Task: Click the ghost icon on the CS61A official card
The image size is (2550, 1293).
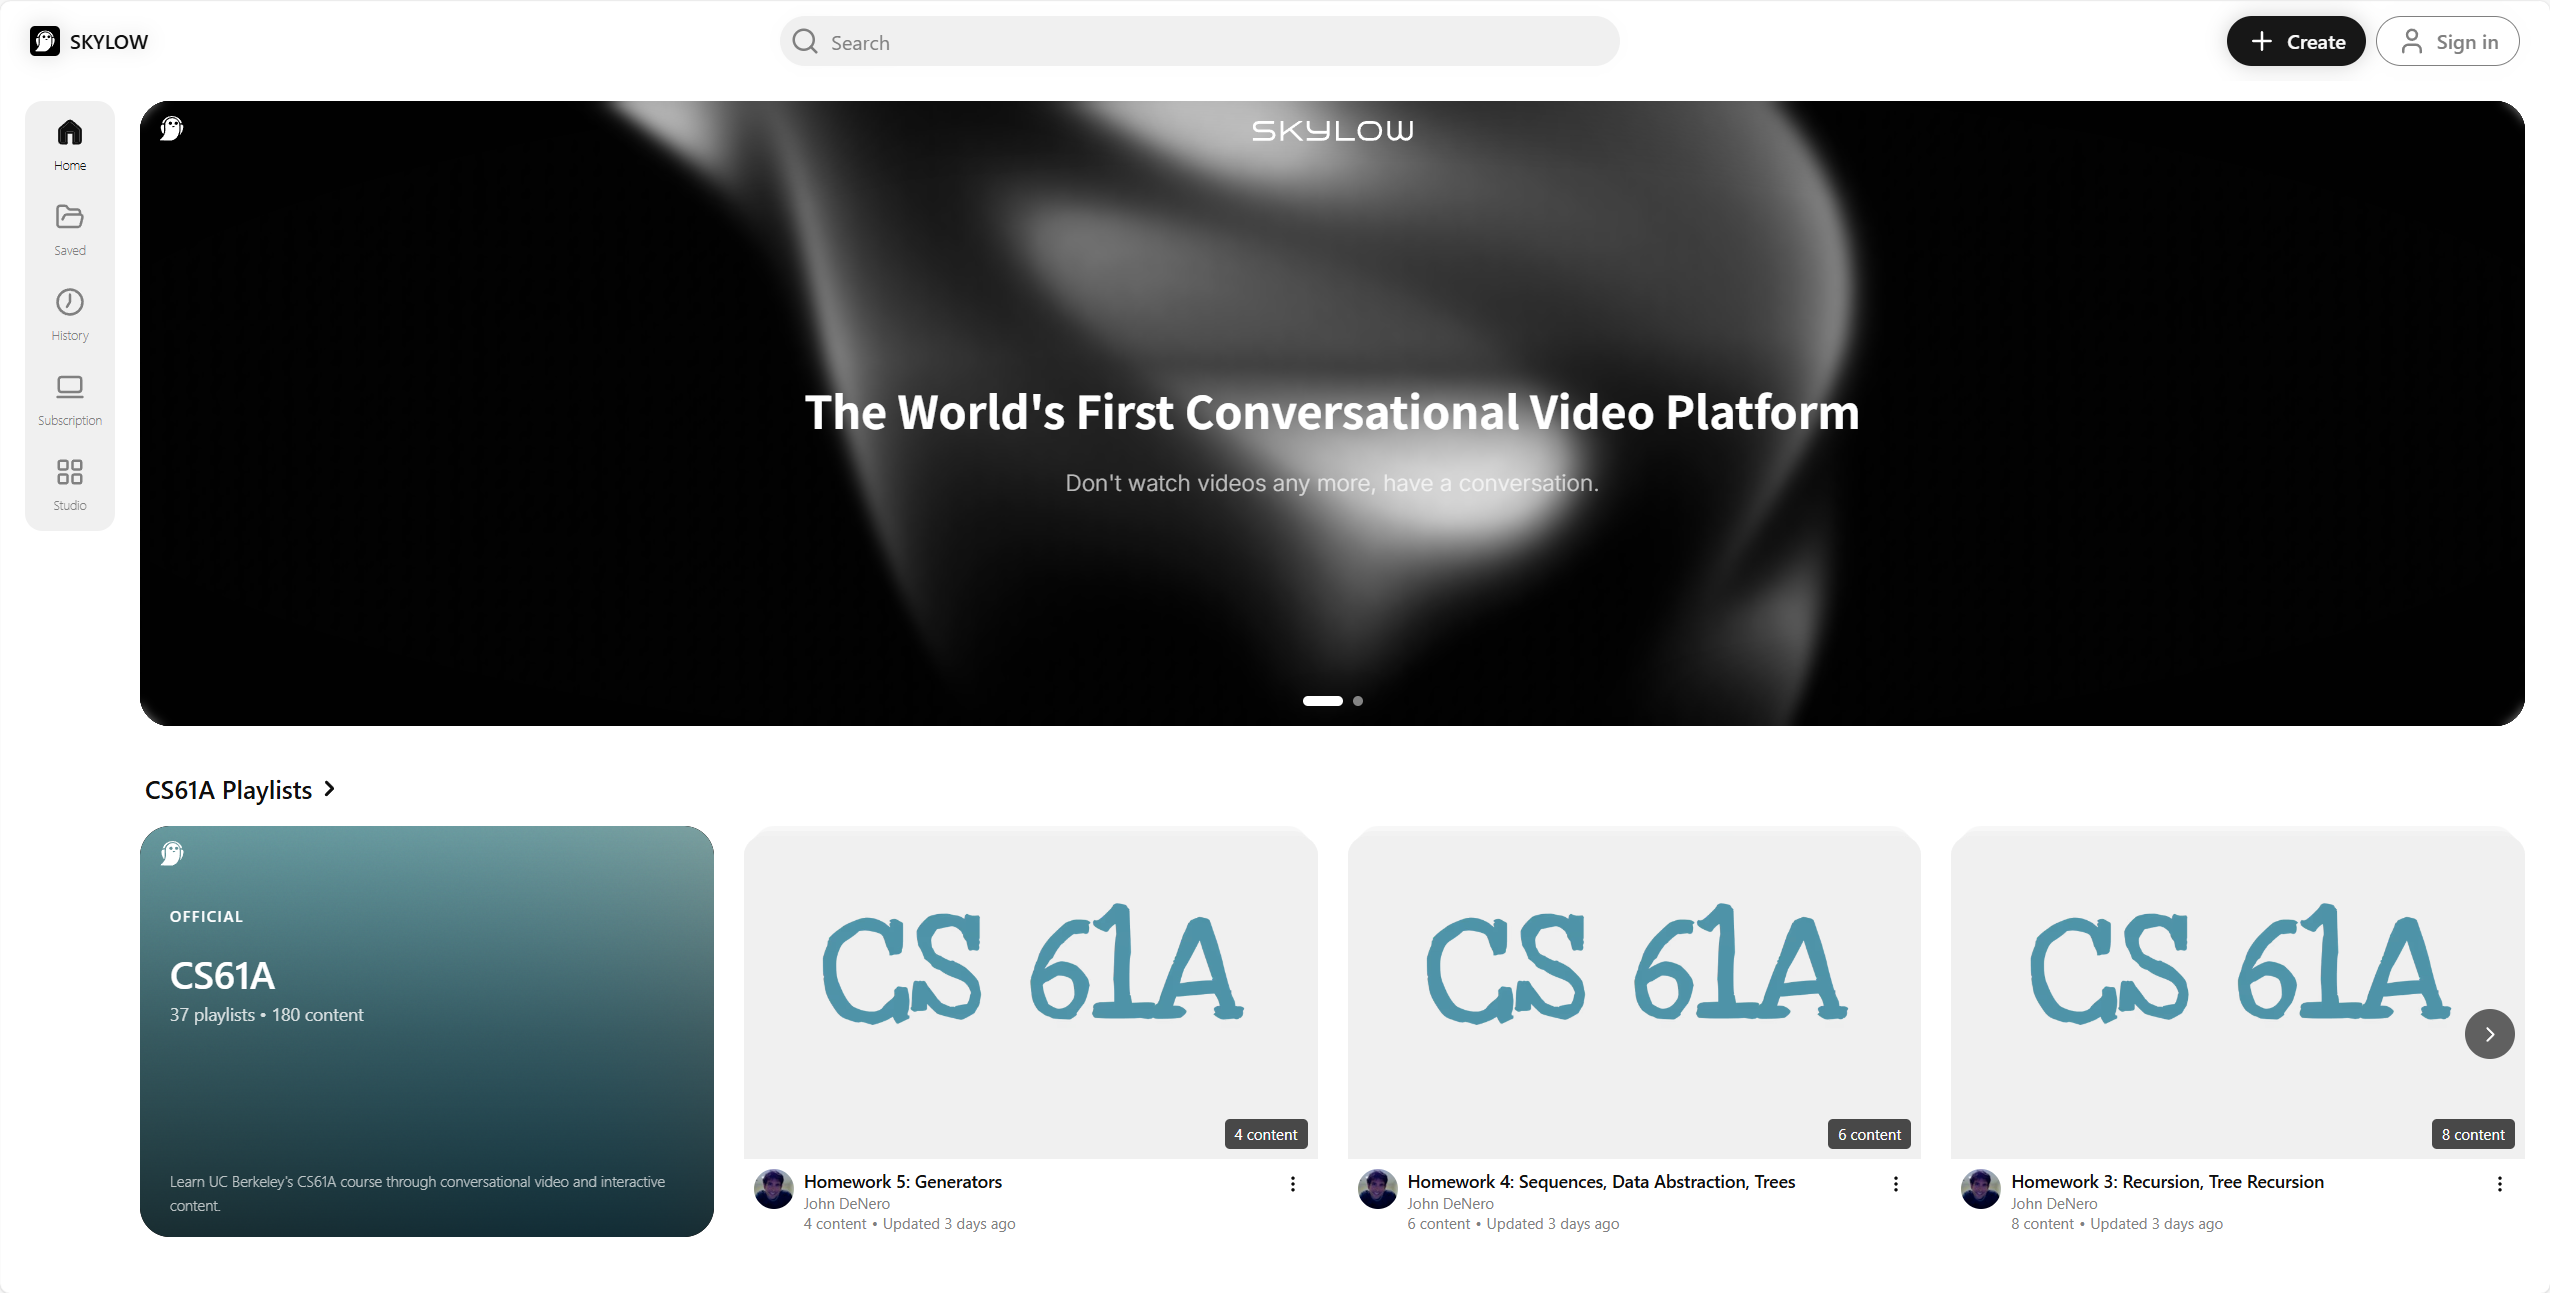Action: coord(172,853)
